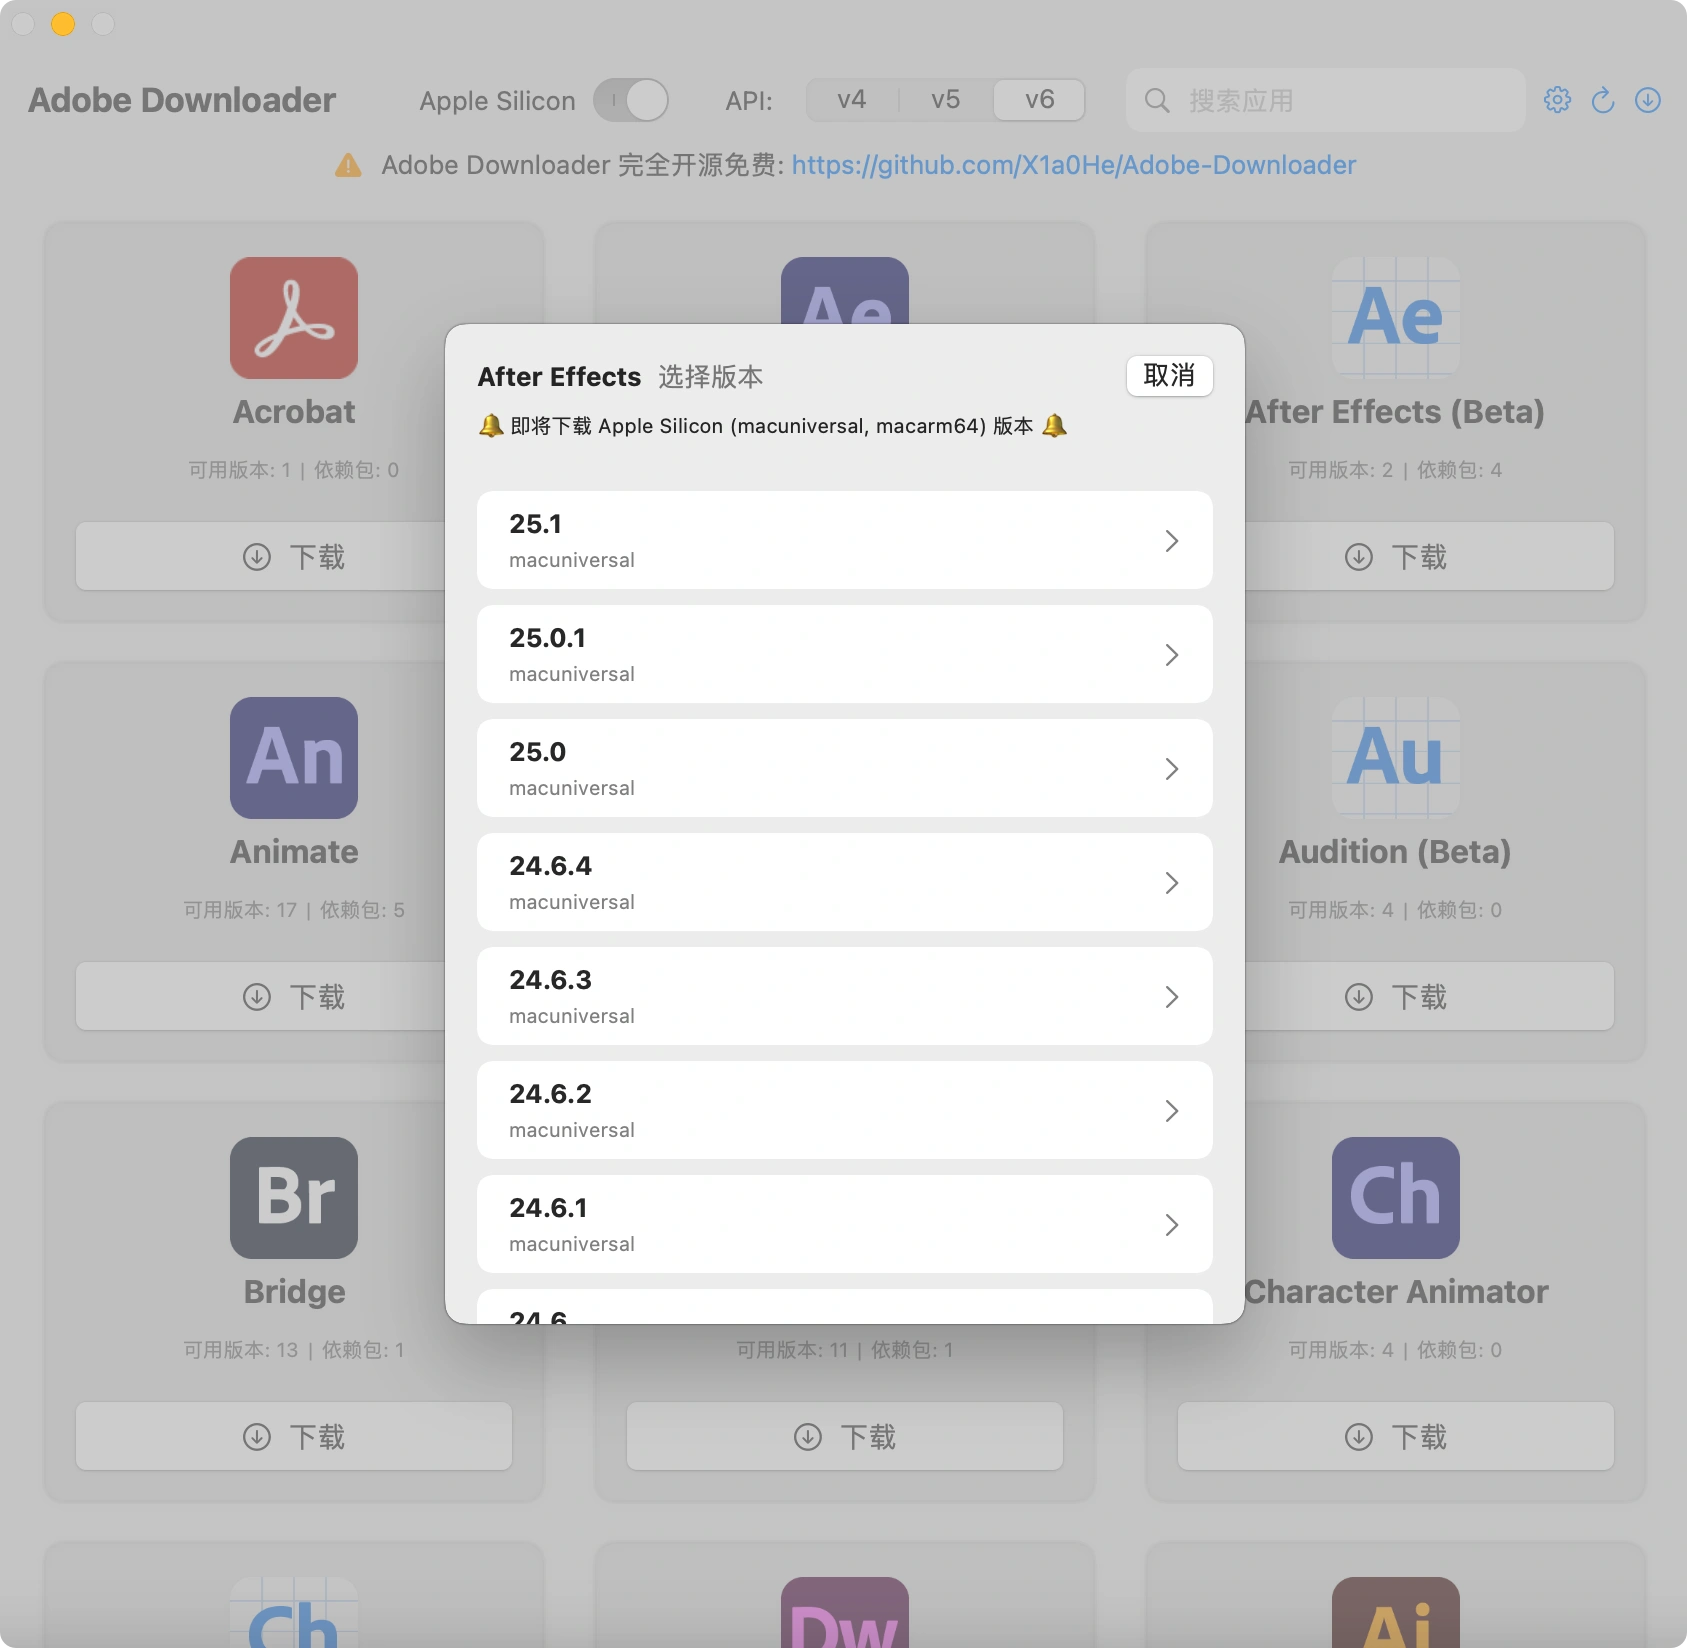
Task: Open download manager circular arrow icon
Action: click(1648, 100)
